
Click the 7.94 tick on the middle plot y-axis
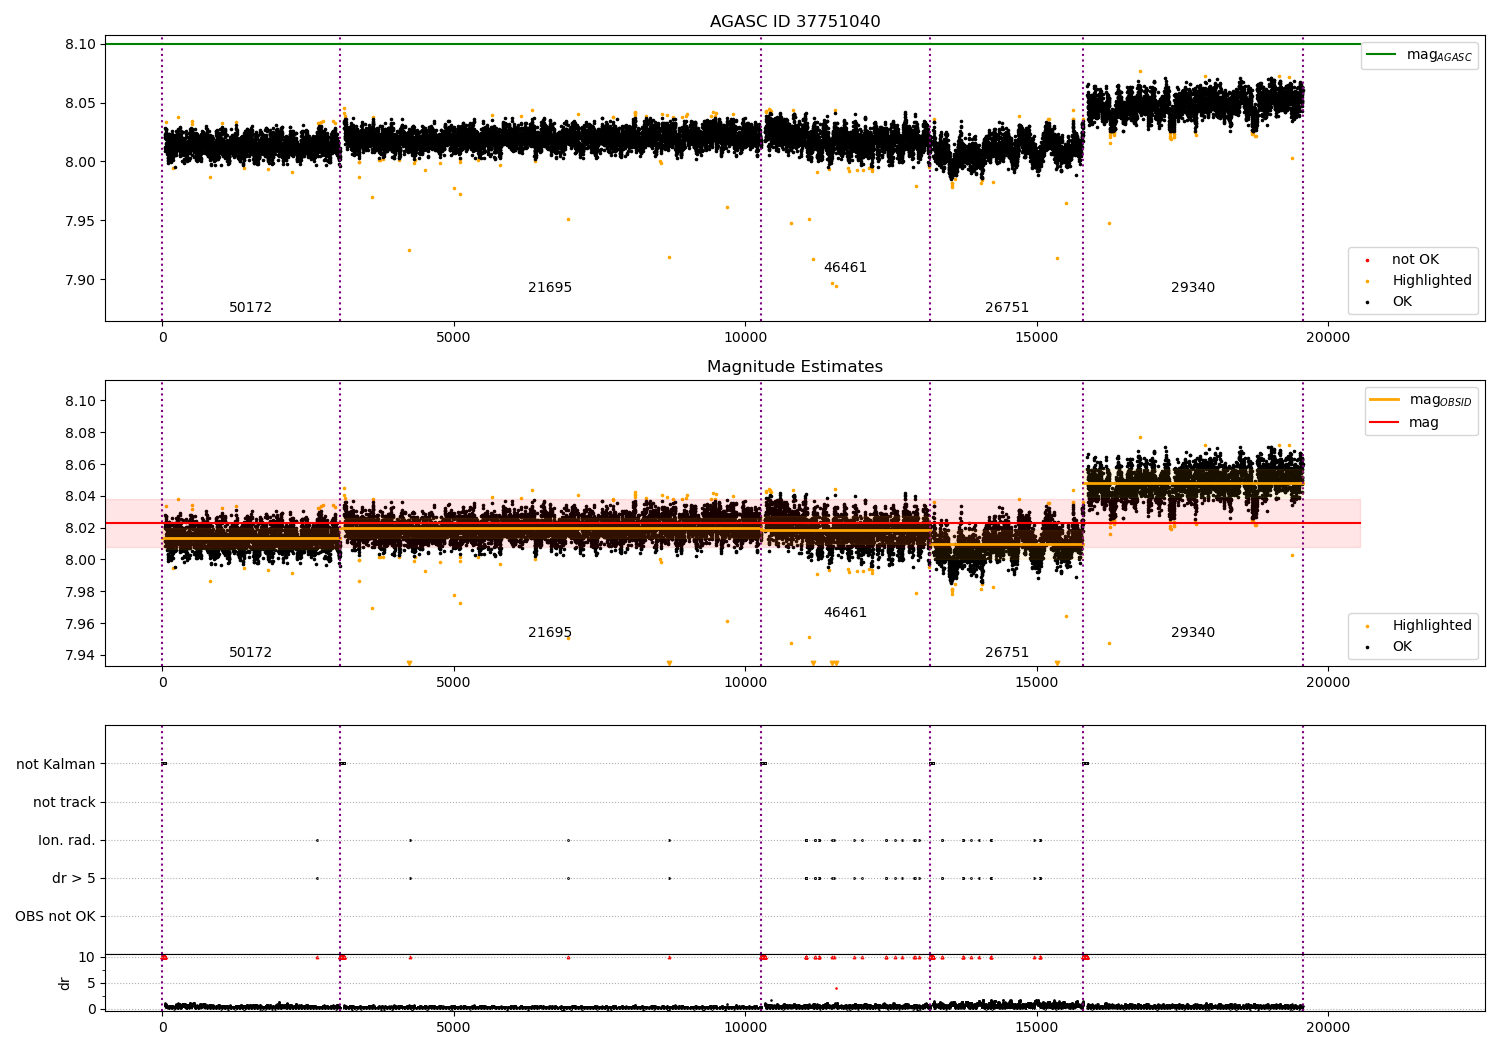[82, 656]
